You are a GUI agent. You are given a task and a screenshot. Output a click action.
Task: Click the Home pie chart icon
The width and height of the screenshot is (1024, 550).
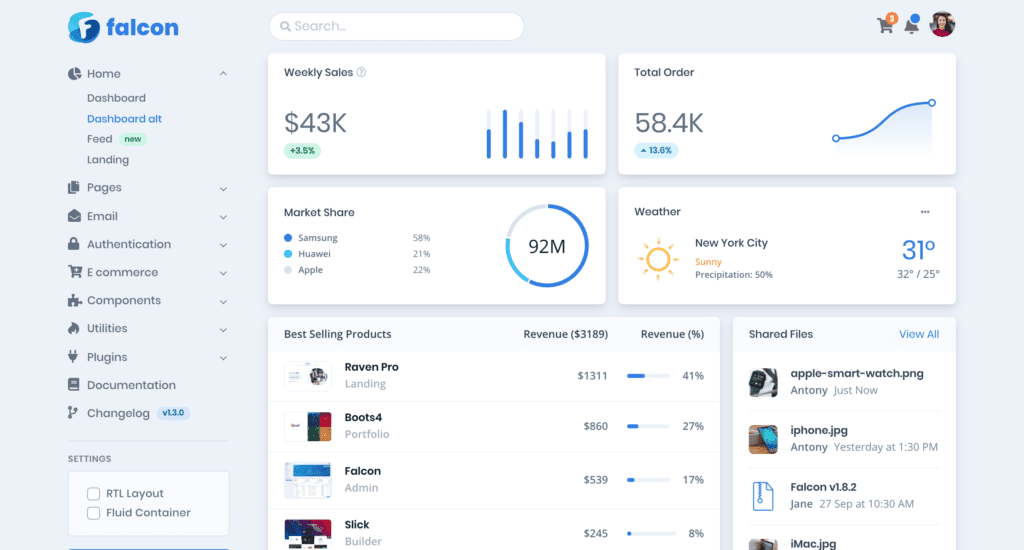(x=74, y=74)
